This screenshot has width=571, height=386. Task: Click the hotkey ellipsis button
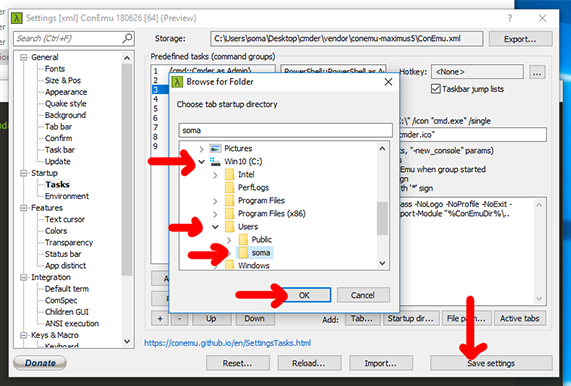click(x=537, y=72)
